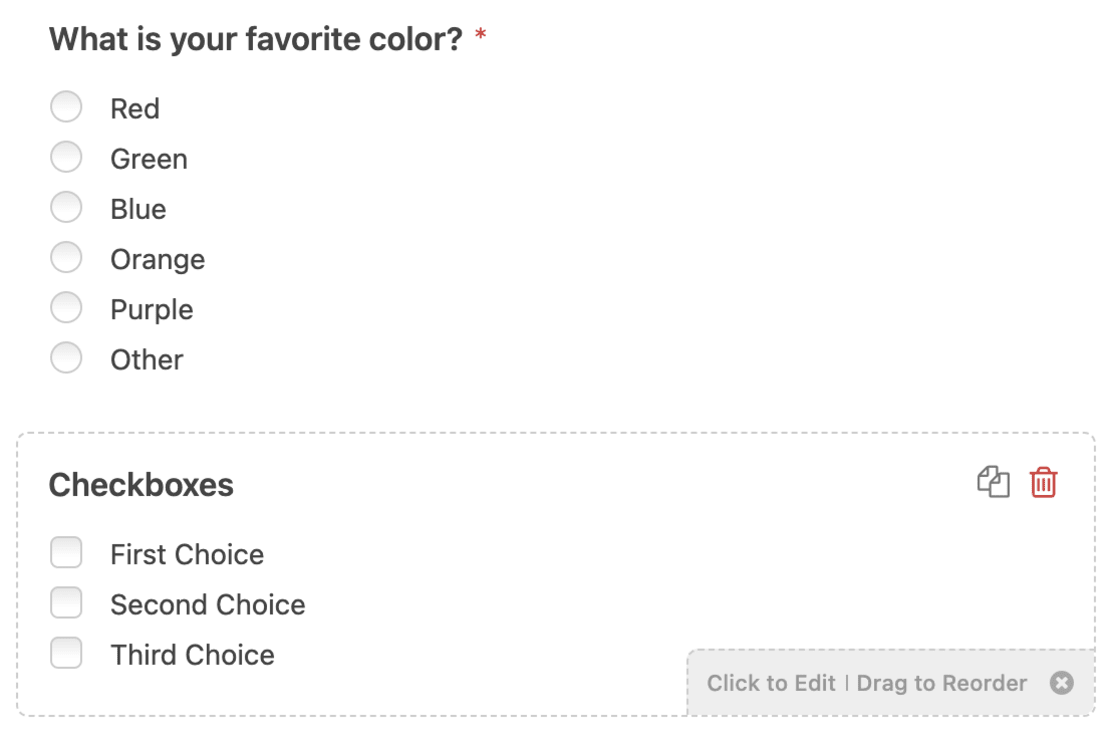Click the favorite color question label
Image resolution: width=1116 pixels, height=741 pixels.
pos(255,40)
